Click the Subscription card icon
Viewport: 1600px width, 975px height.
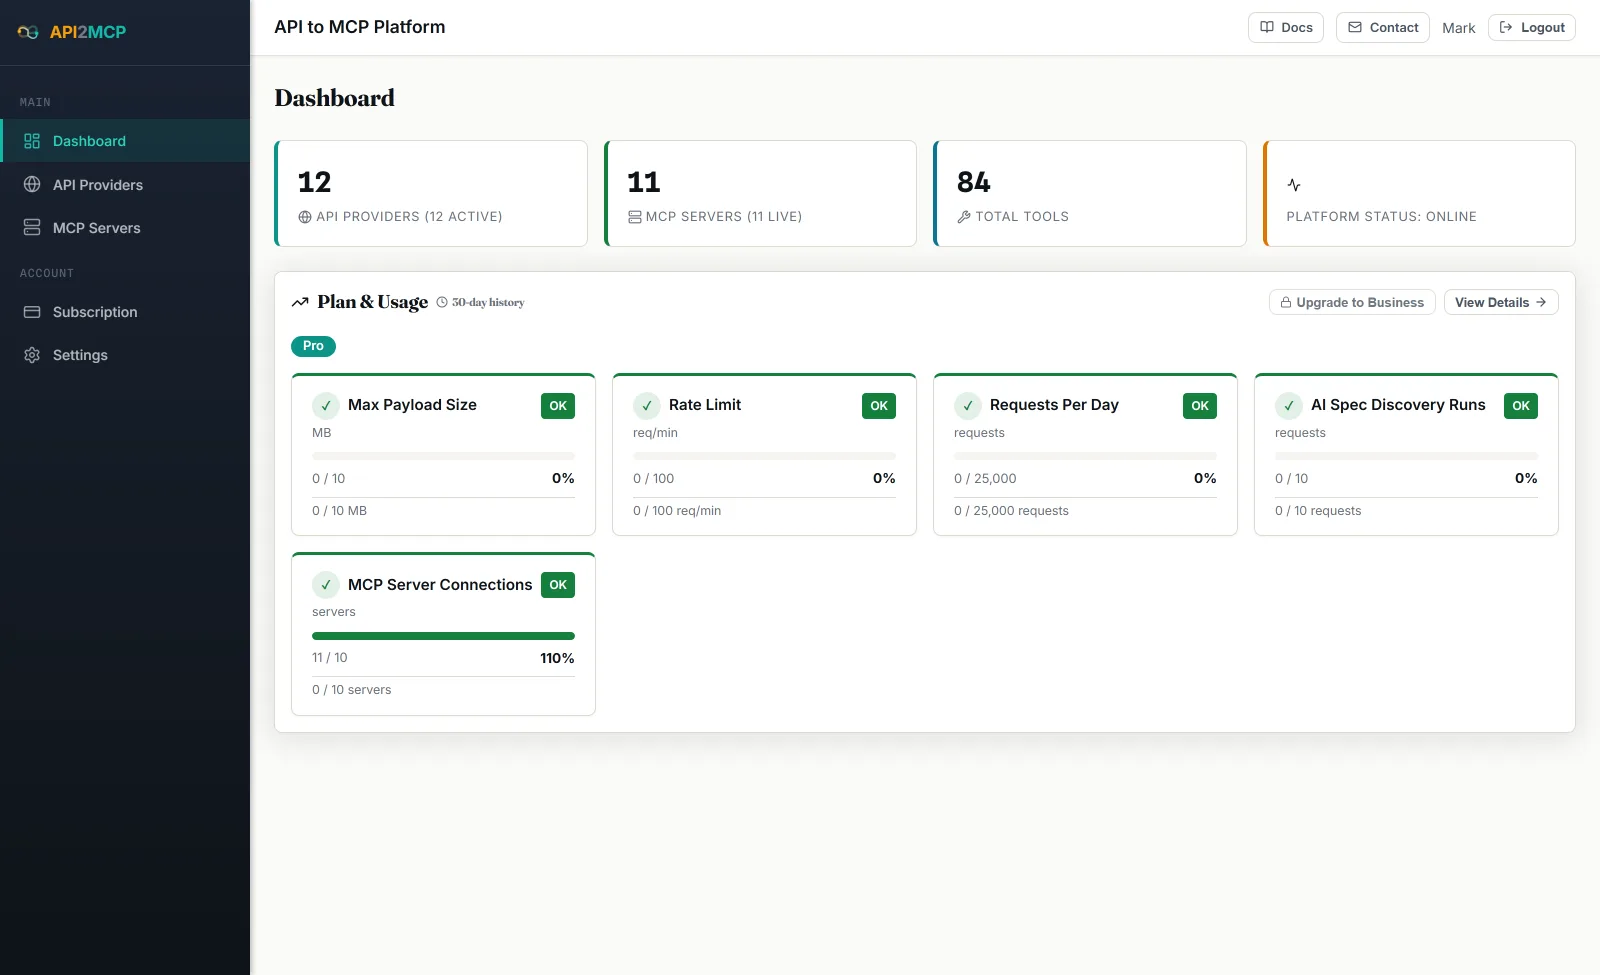tap(32, 312)
